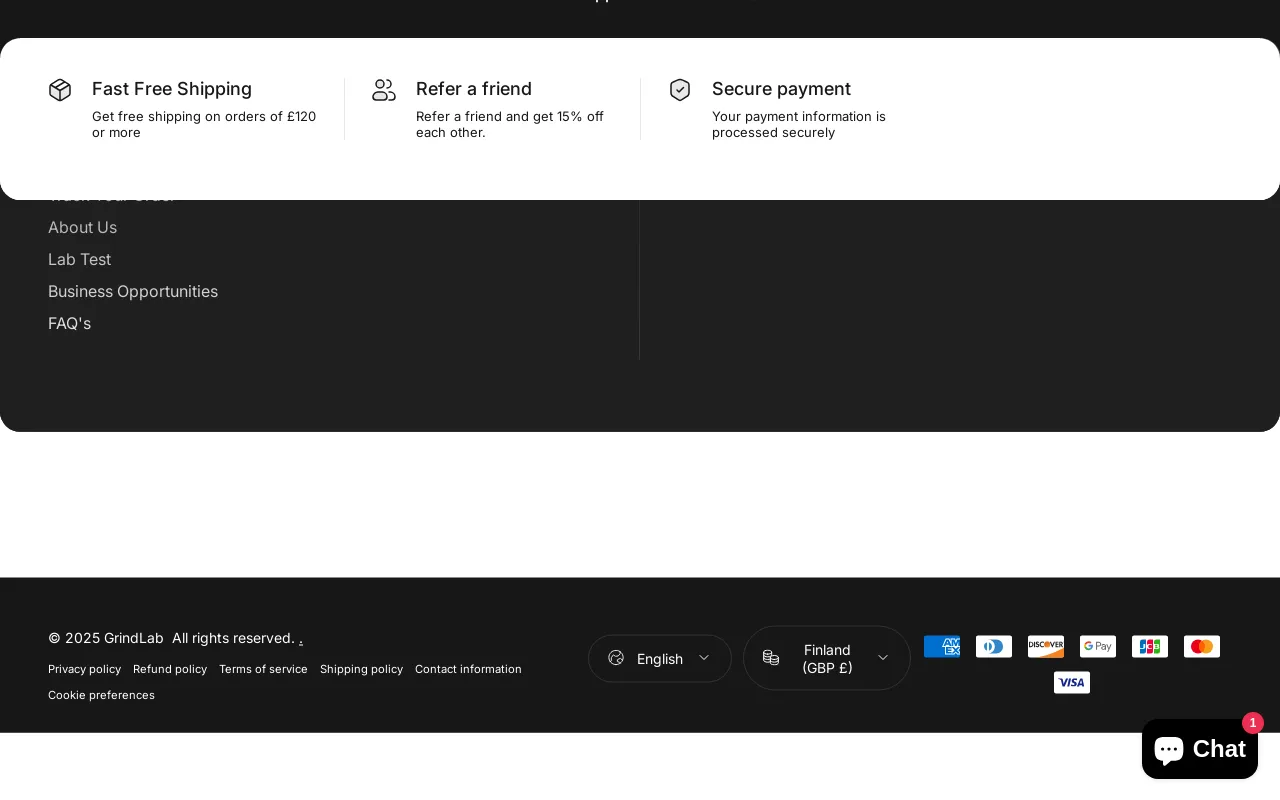Click the Fast Free Shipping box icon

60,90
